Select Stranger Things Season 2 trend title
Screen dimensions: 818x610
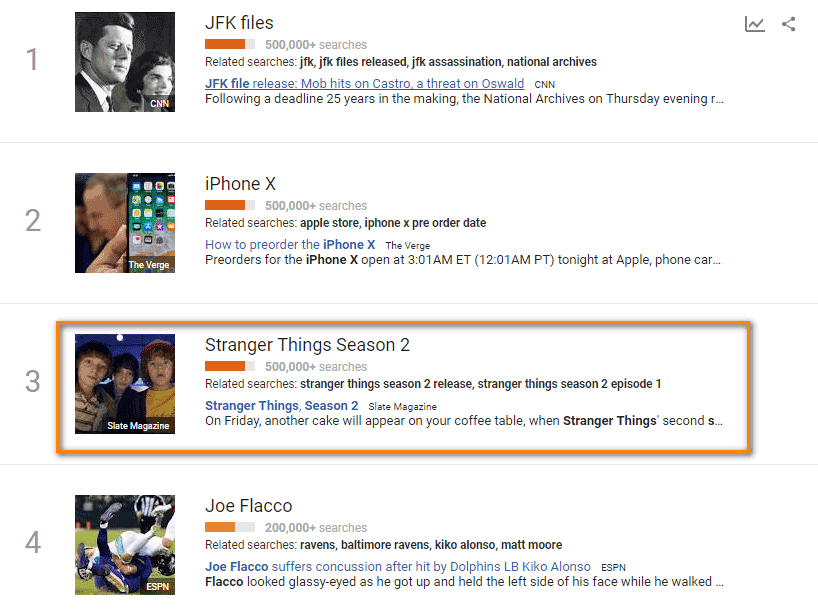(307, 345)
